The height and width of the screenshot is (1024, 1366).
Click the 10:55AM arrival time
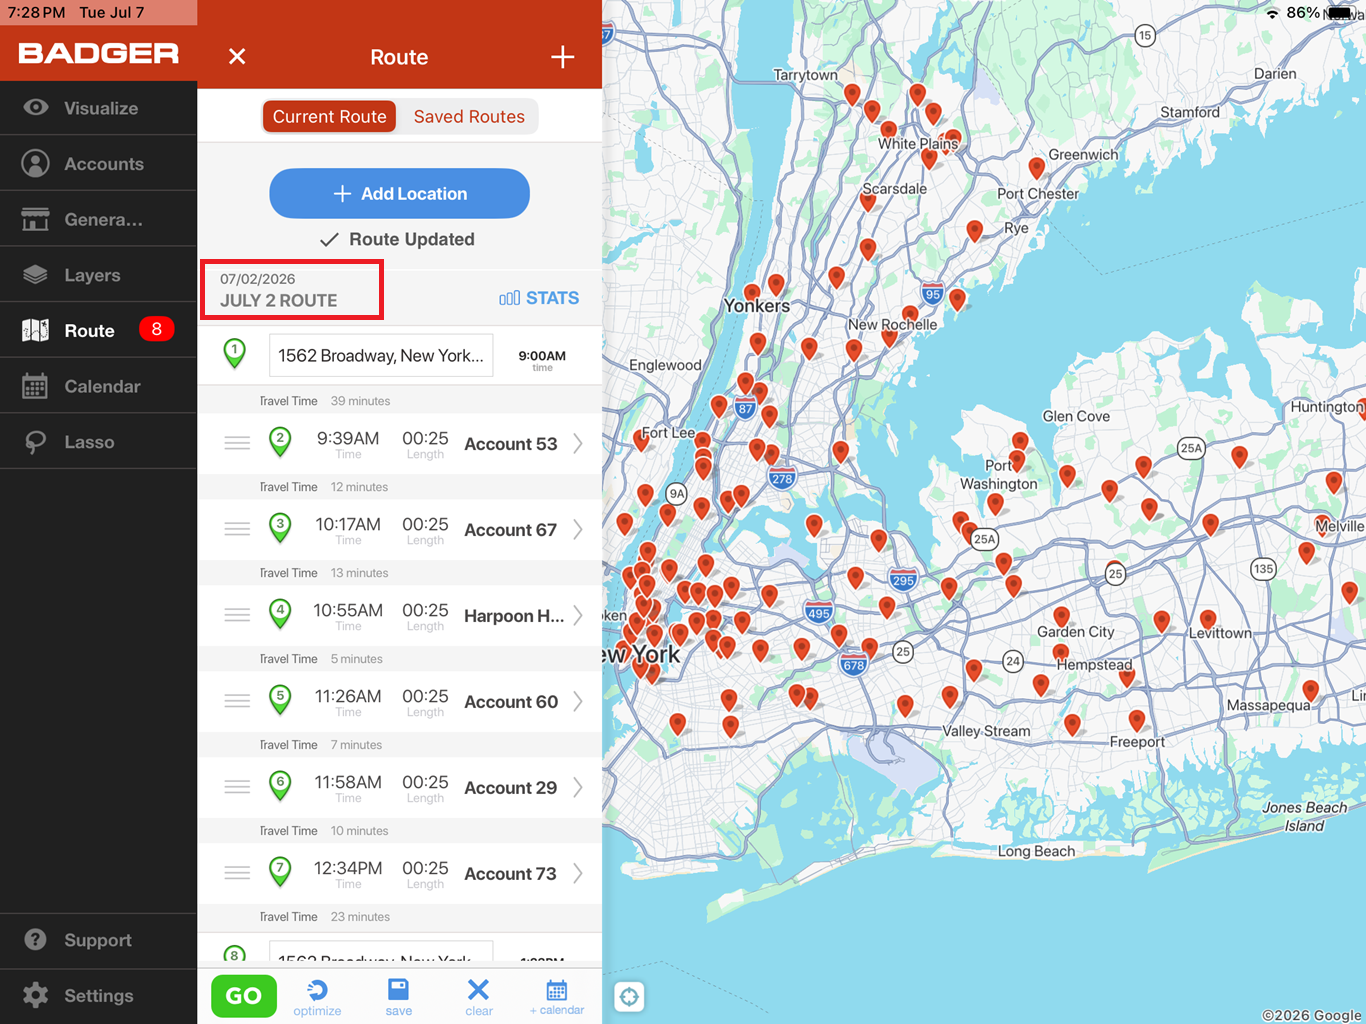coord(348,610)
